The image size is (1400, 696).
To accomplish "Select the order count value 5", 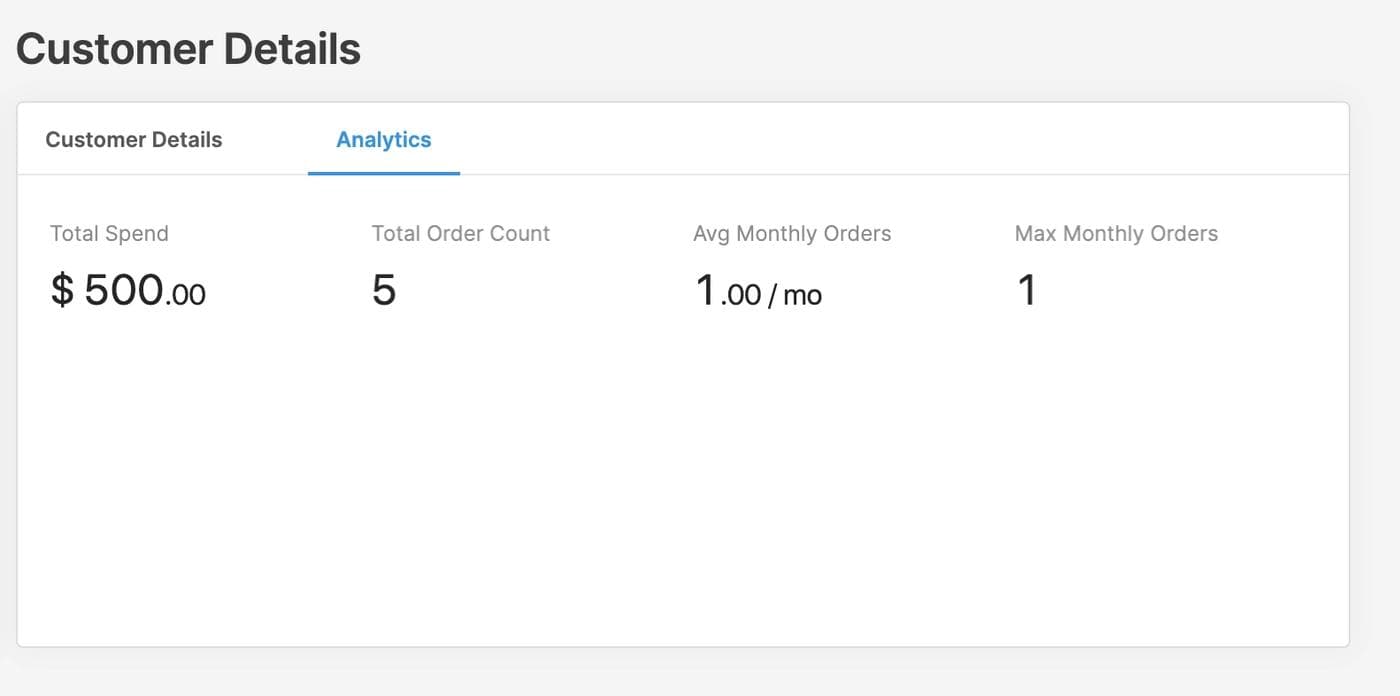I will point(384,290).
